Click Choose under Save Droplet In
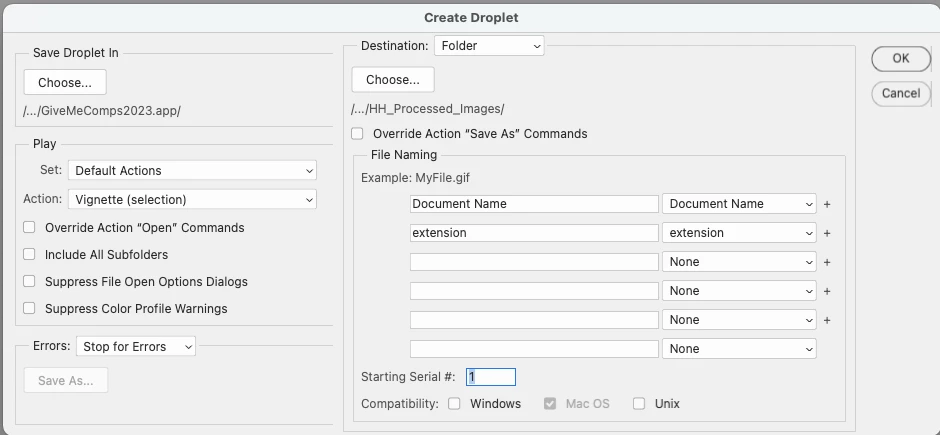Screen dimensions: 940x435 65,82
